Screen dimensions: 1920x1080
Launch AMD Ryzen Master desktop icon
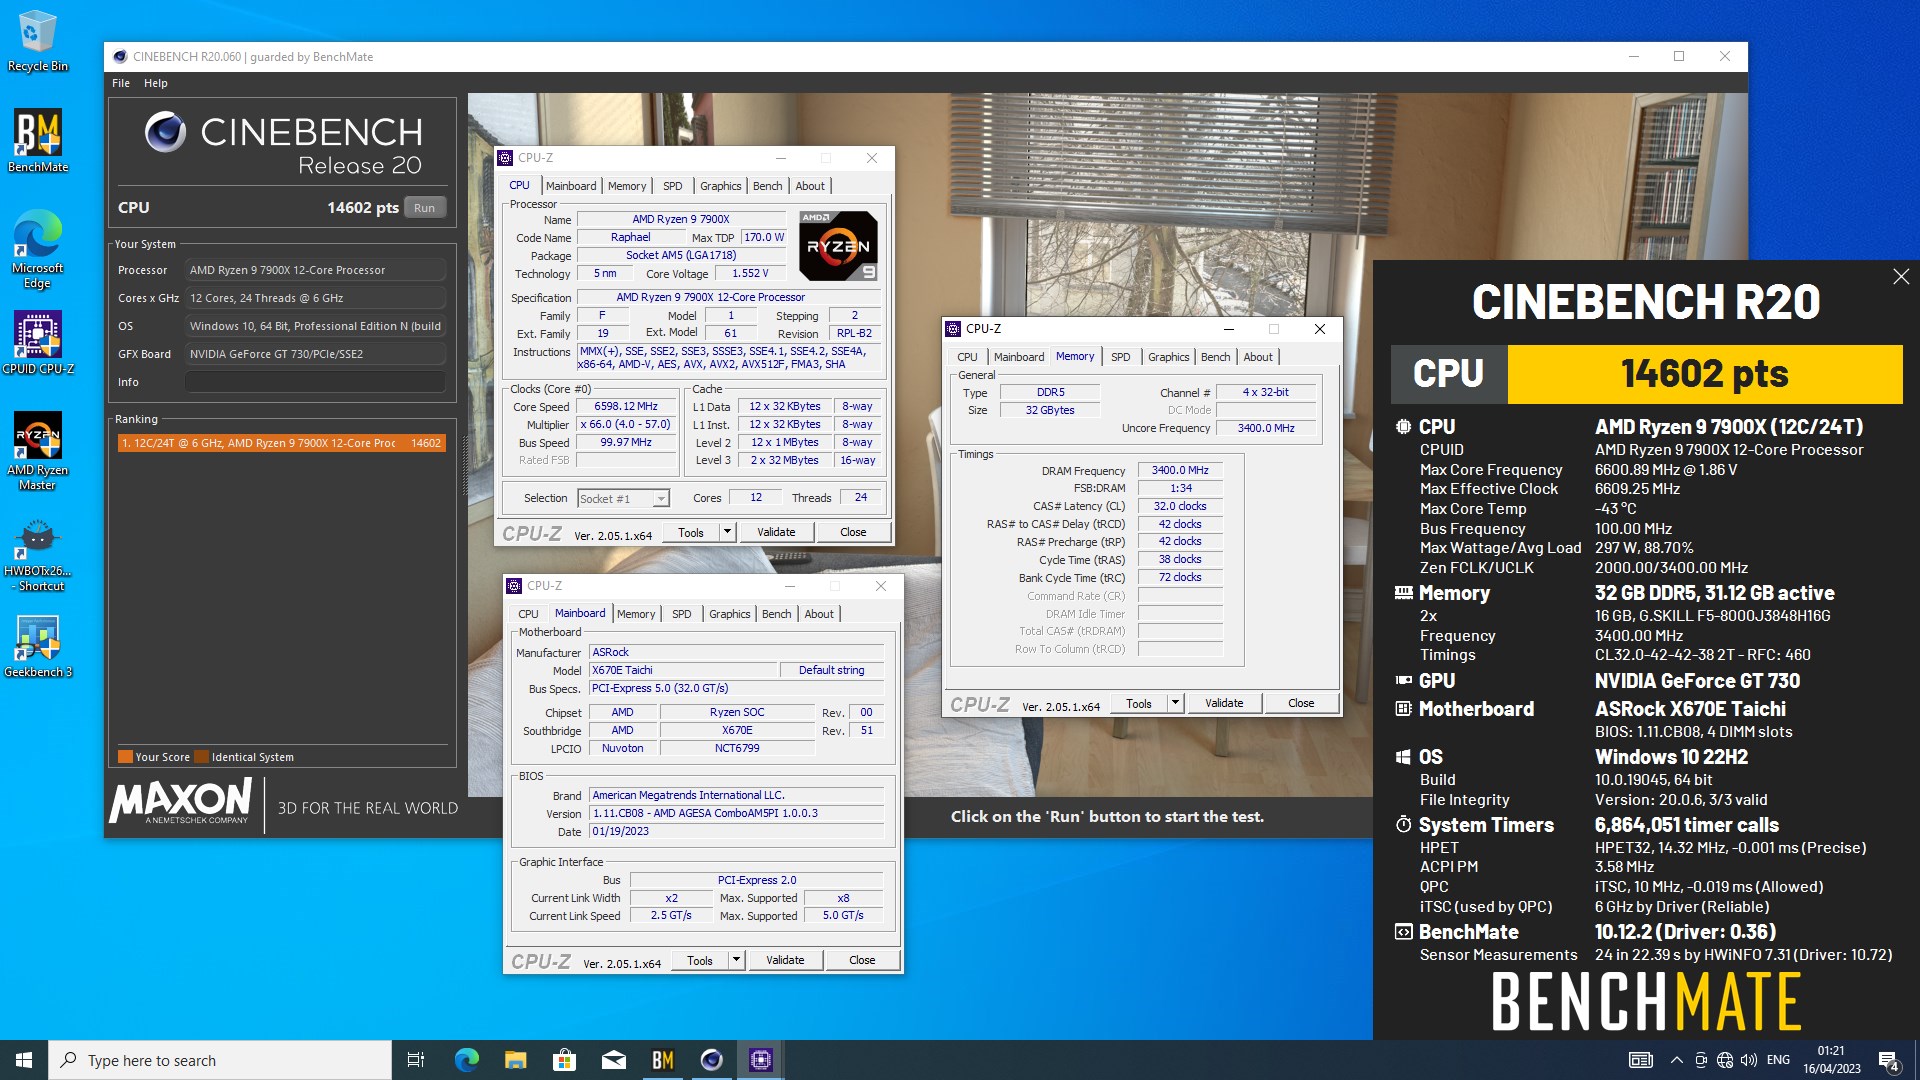coord(37,451)
